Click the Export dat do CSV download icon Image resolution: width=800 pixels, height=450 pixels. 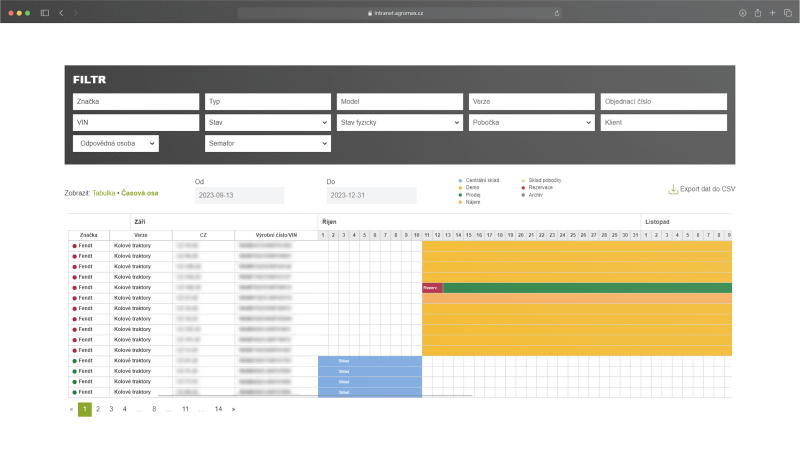pyautogui.click(x=673, y=189)
